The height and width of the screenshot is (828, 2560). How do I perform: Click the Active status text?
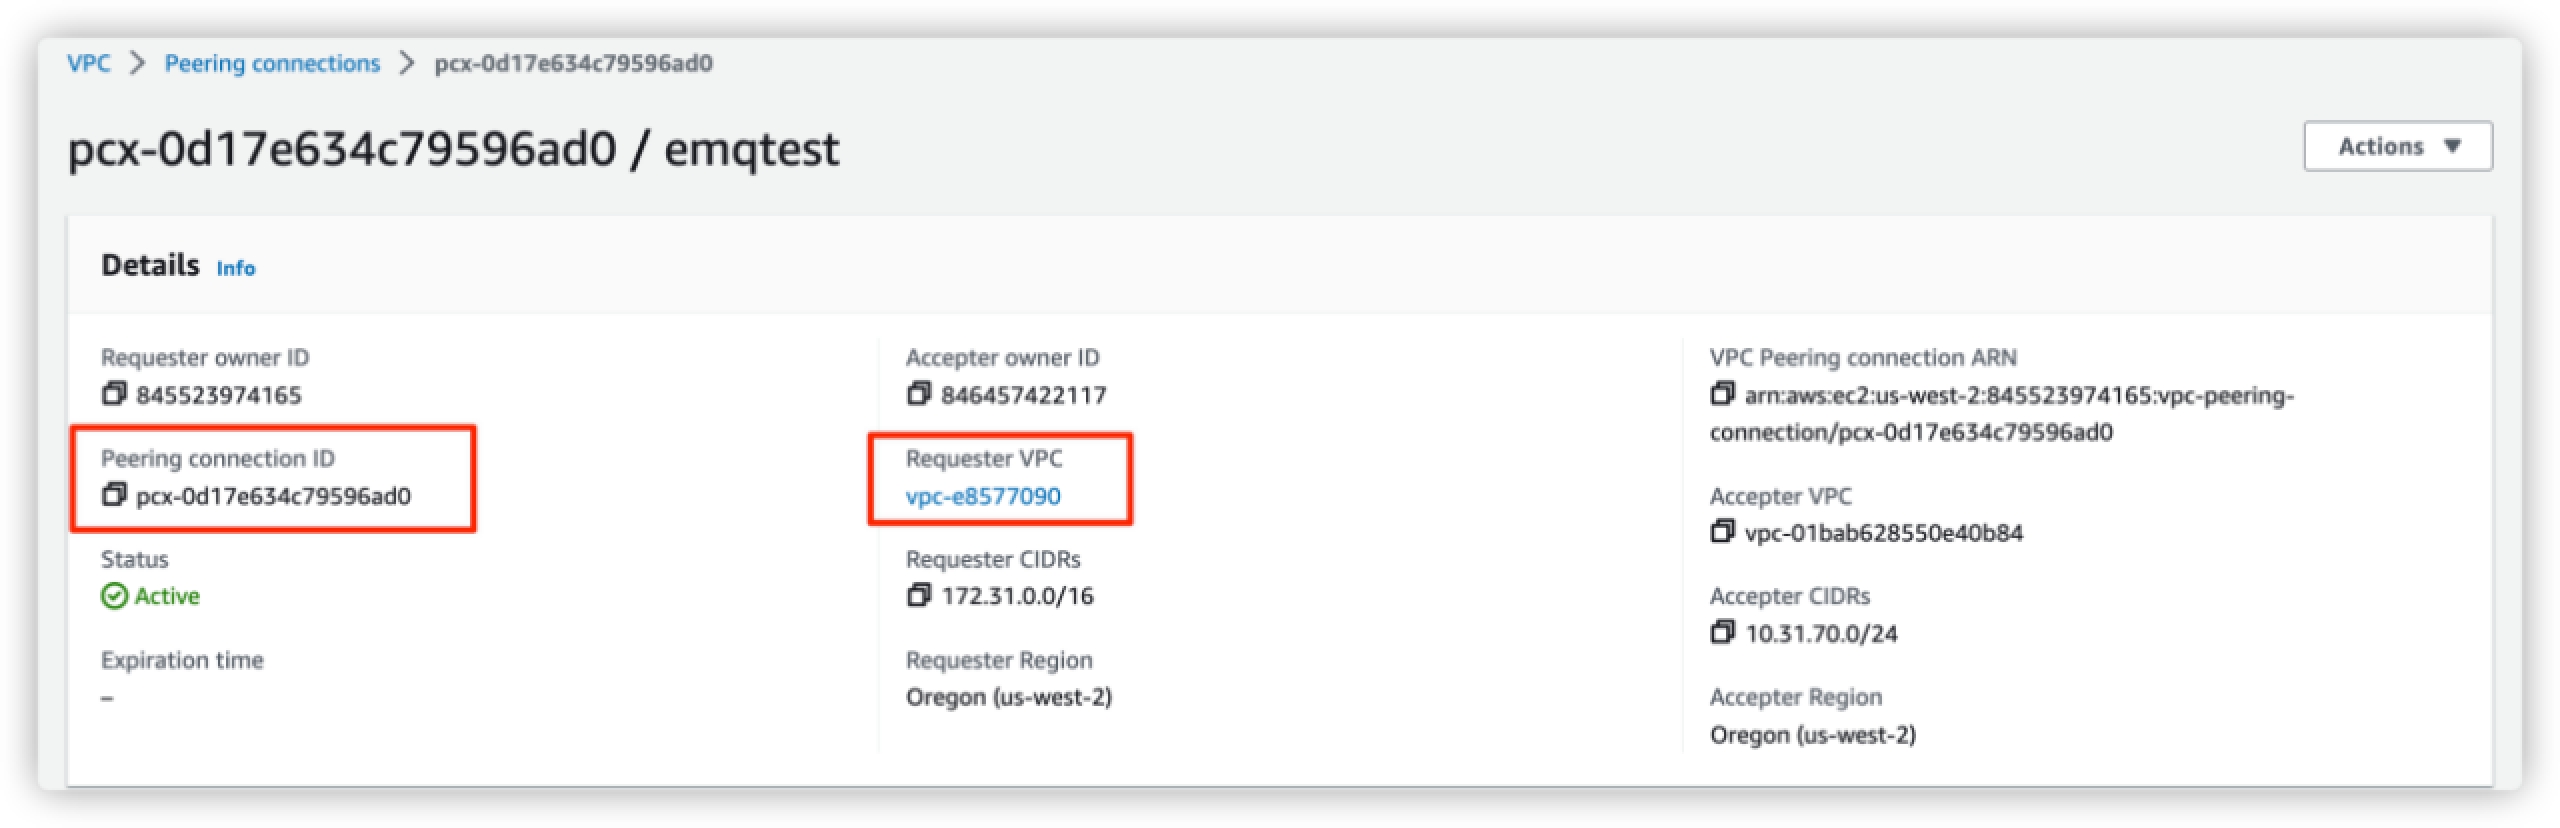tap(167, 596)
